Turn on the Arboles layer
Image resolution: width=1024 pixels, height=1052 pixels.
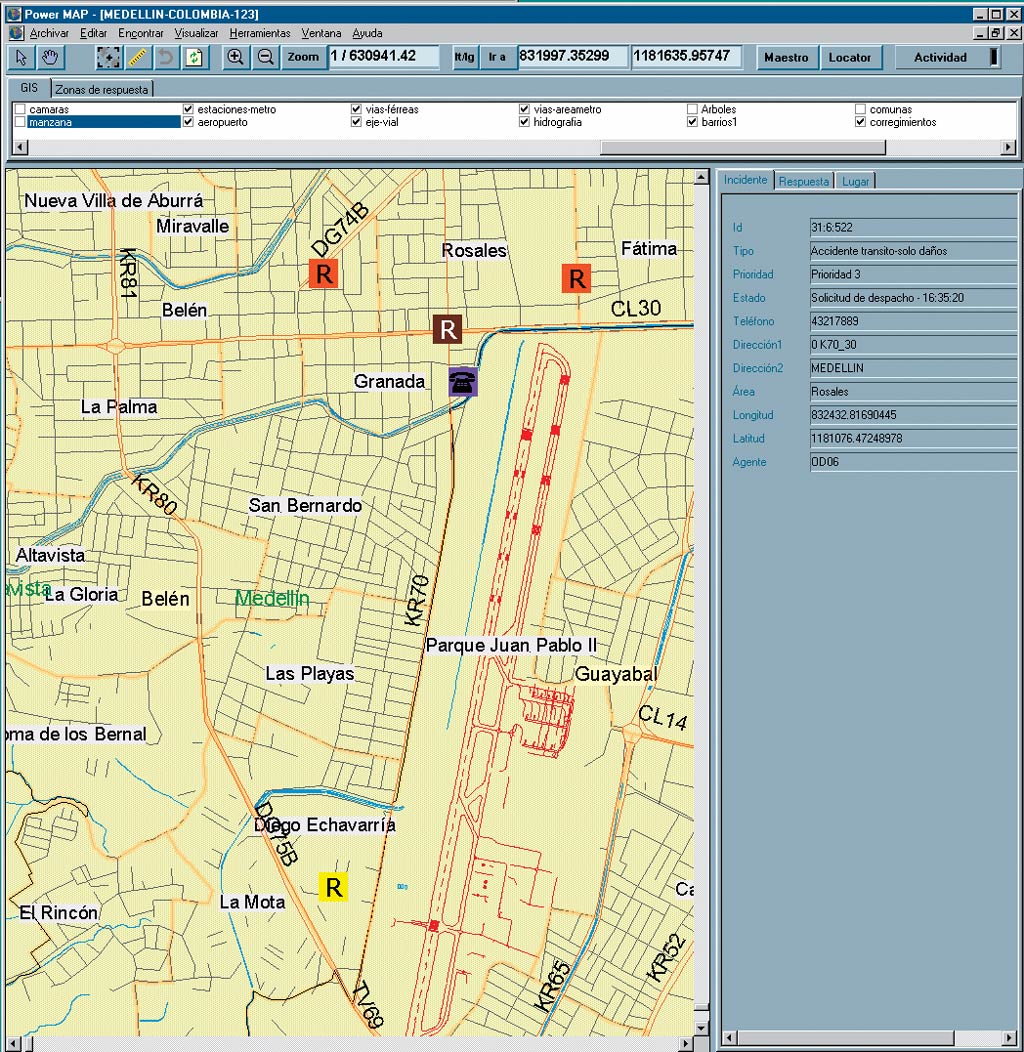(x=693, y=109)
